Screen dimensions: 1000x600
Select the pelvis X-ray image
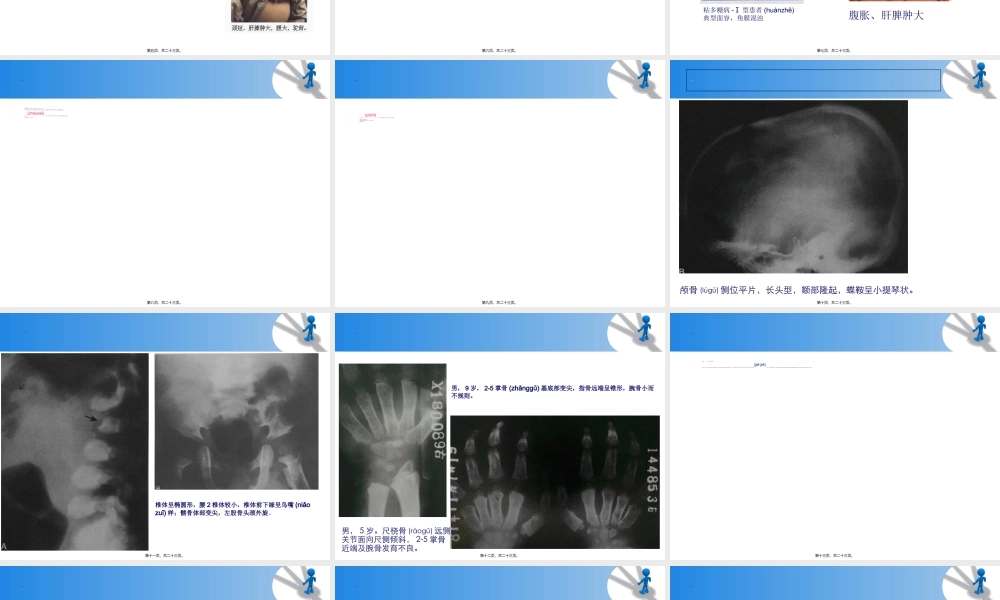[x=236, y=420]
